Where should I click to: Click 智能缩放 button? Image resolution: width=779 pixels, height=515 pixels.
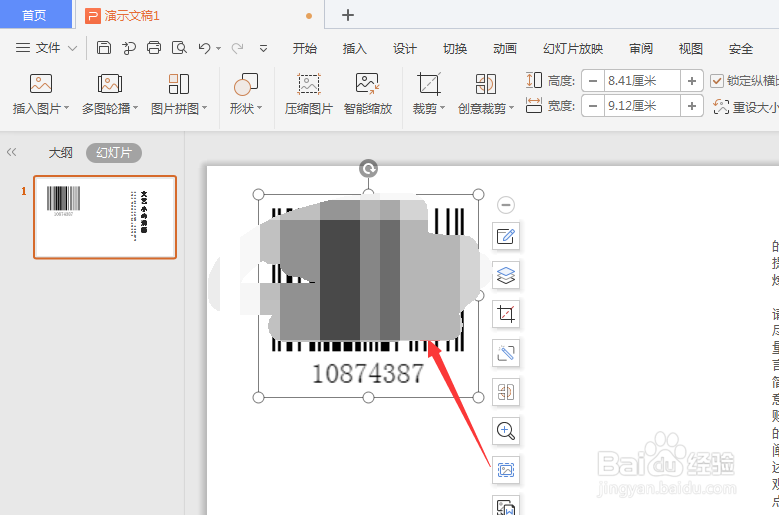coord(368,93)
